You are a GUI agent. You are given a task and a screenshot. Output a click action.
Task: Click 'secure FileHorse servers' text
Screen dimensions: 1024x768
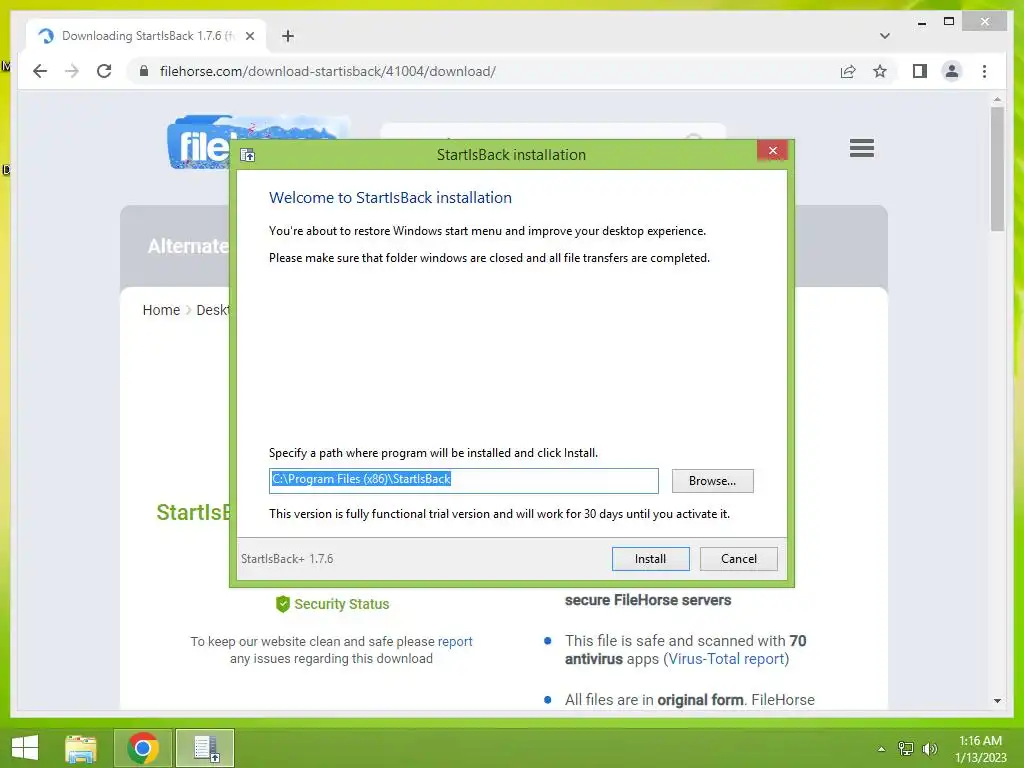pyautogui.click(x=648, y=600)
